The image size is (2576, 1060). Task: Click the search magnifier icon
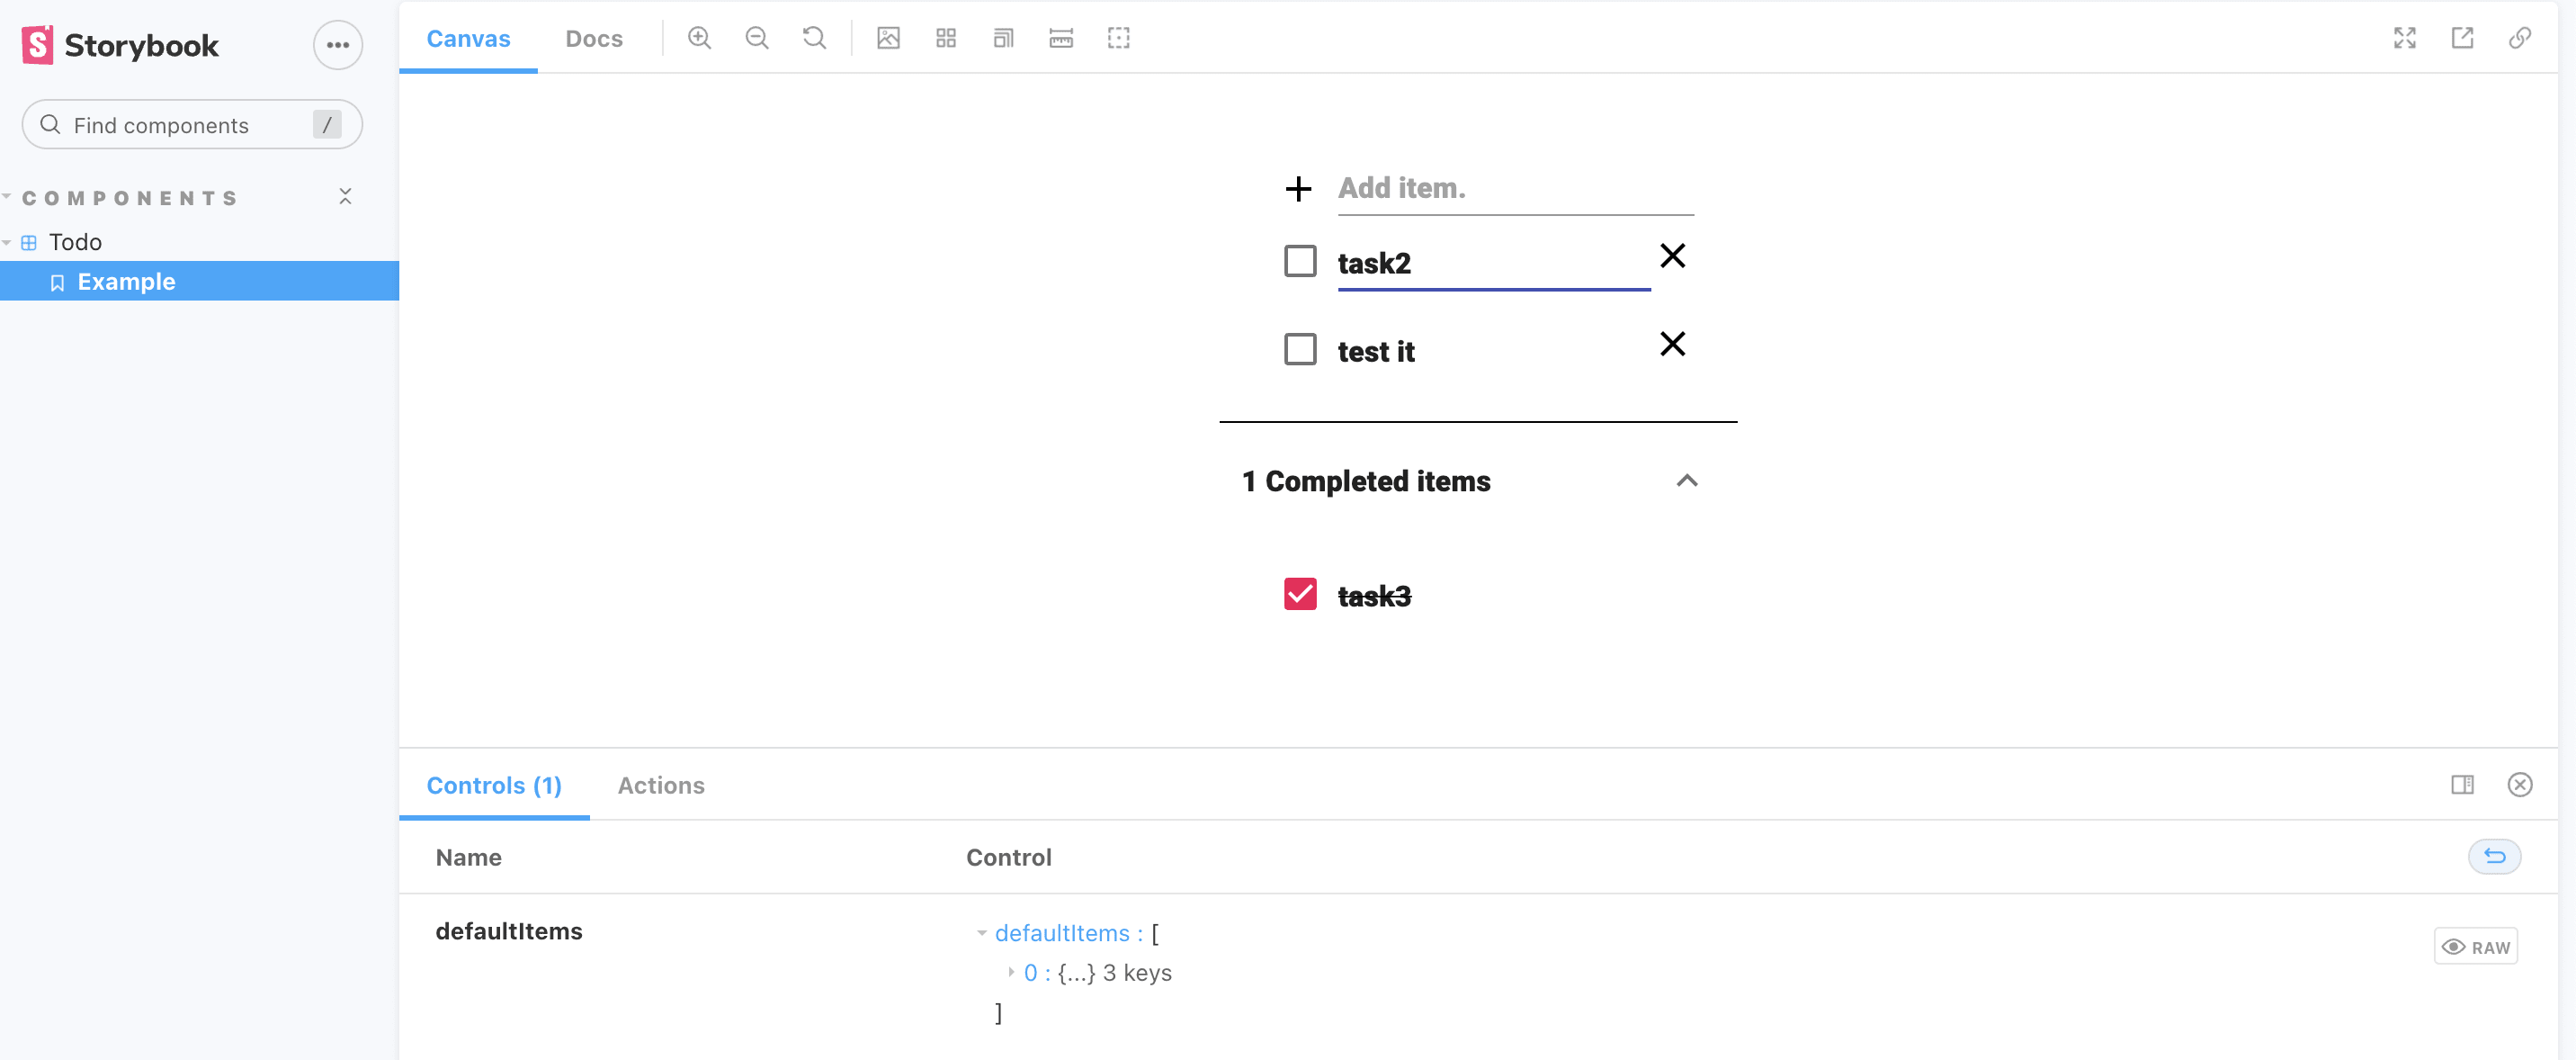pyautogui.click(x=50, y=124)
